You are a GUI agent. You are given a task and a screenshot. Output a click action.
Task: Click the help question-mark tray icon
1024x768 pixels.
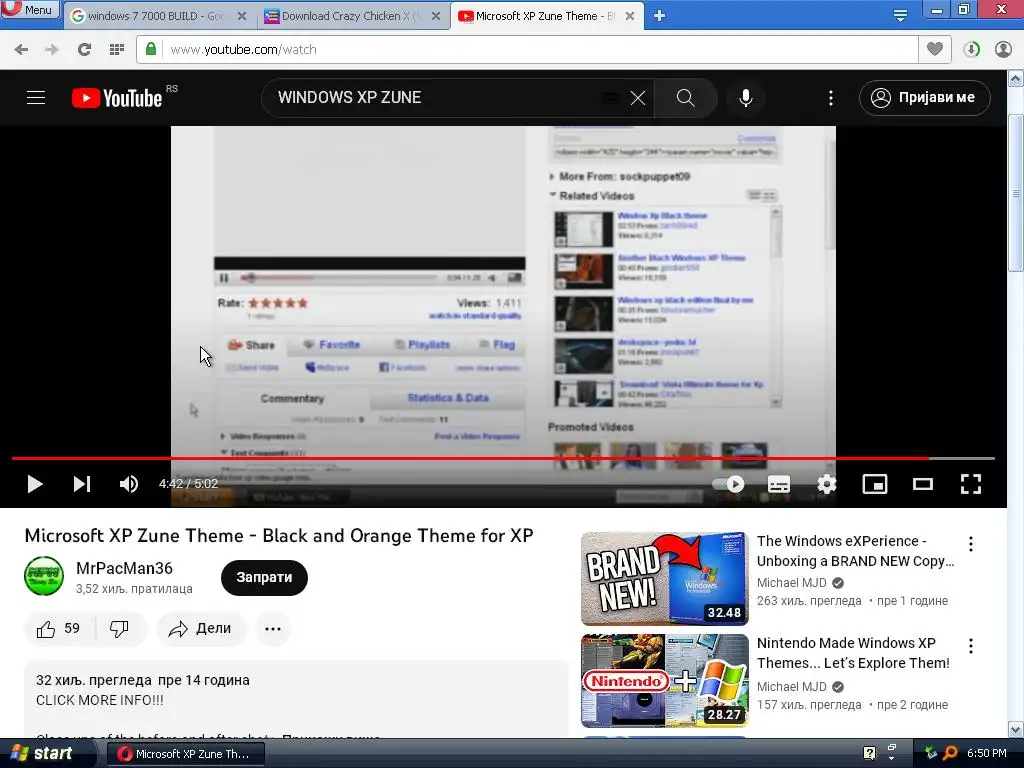[x=869, y=753]
